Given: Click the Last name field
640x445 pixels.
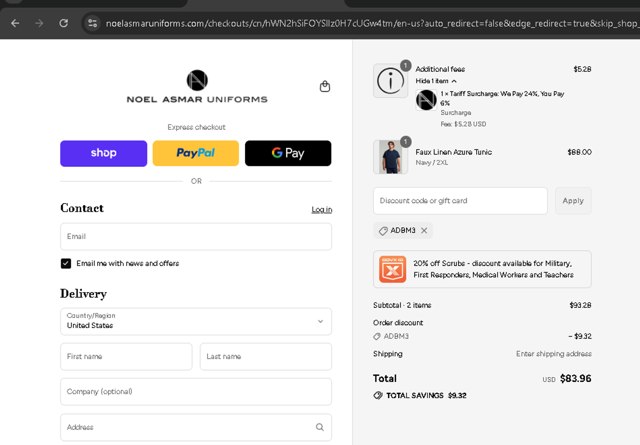Looking at the screenshot, I should tap(266, 356).
